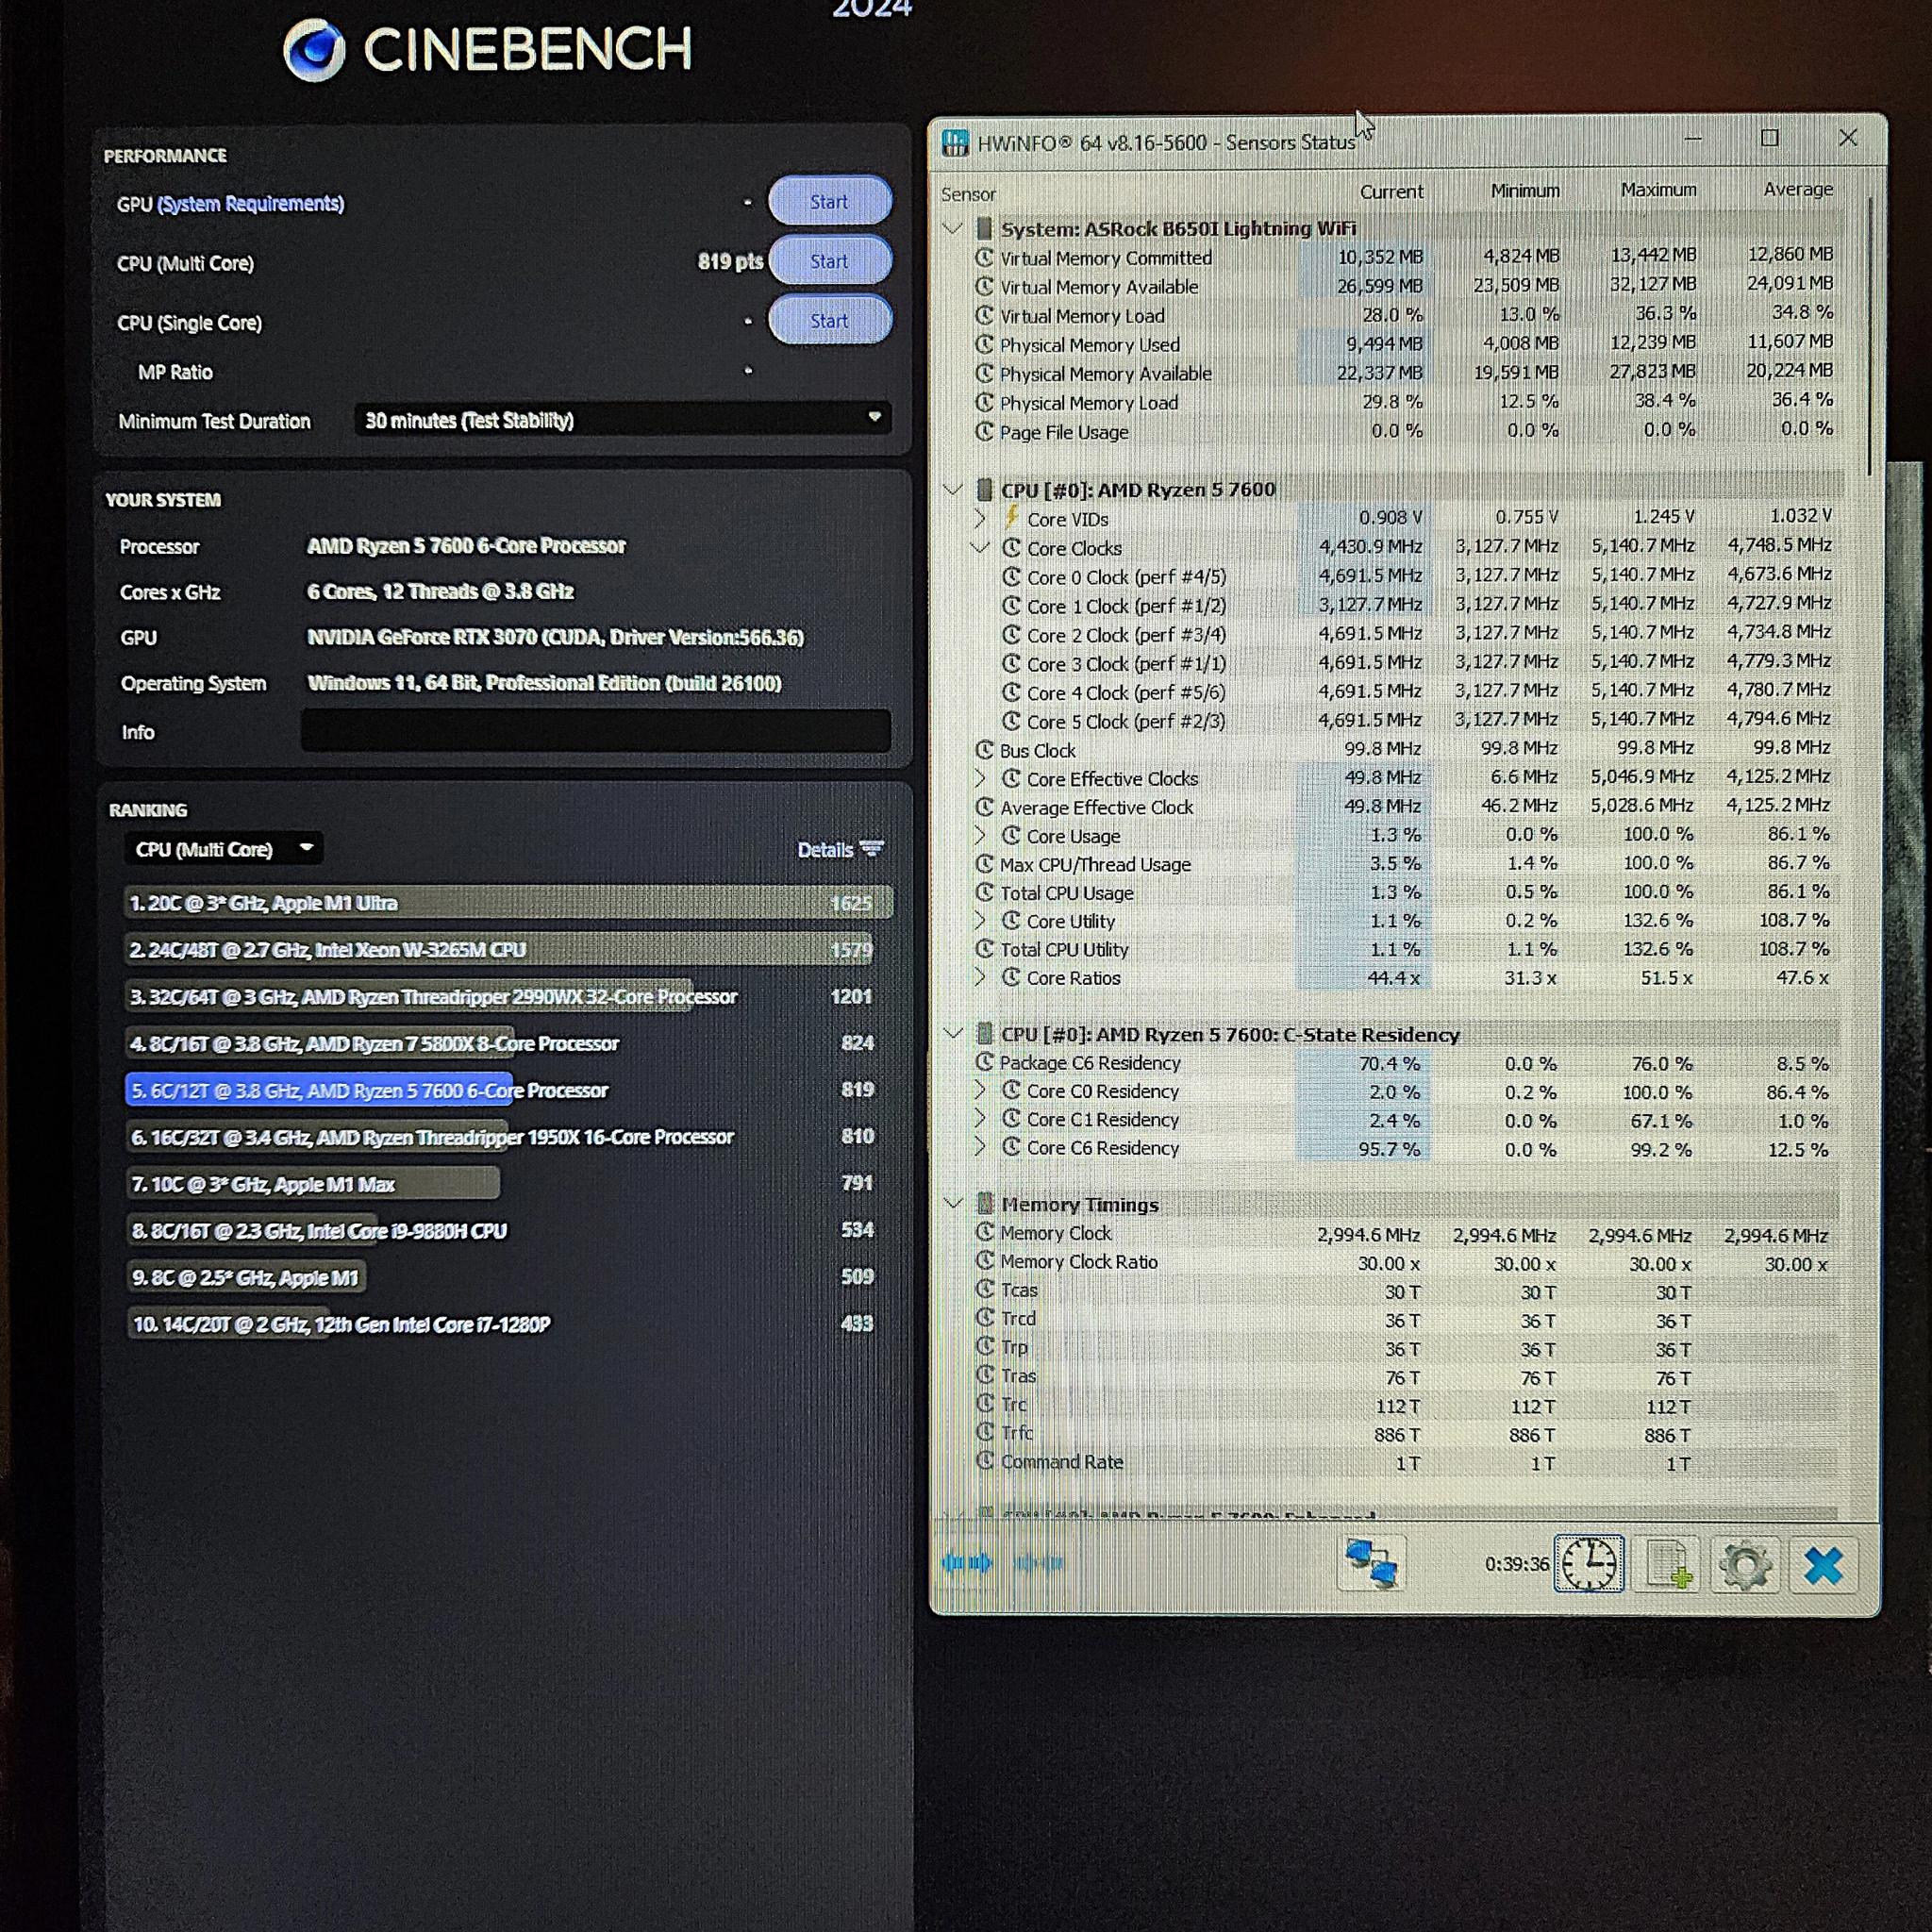
Task: Start the GPU benchmark
Action: pos(829,201)
